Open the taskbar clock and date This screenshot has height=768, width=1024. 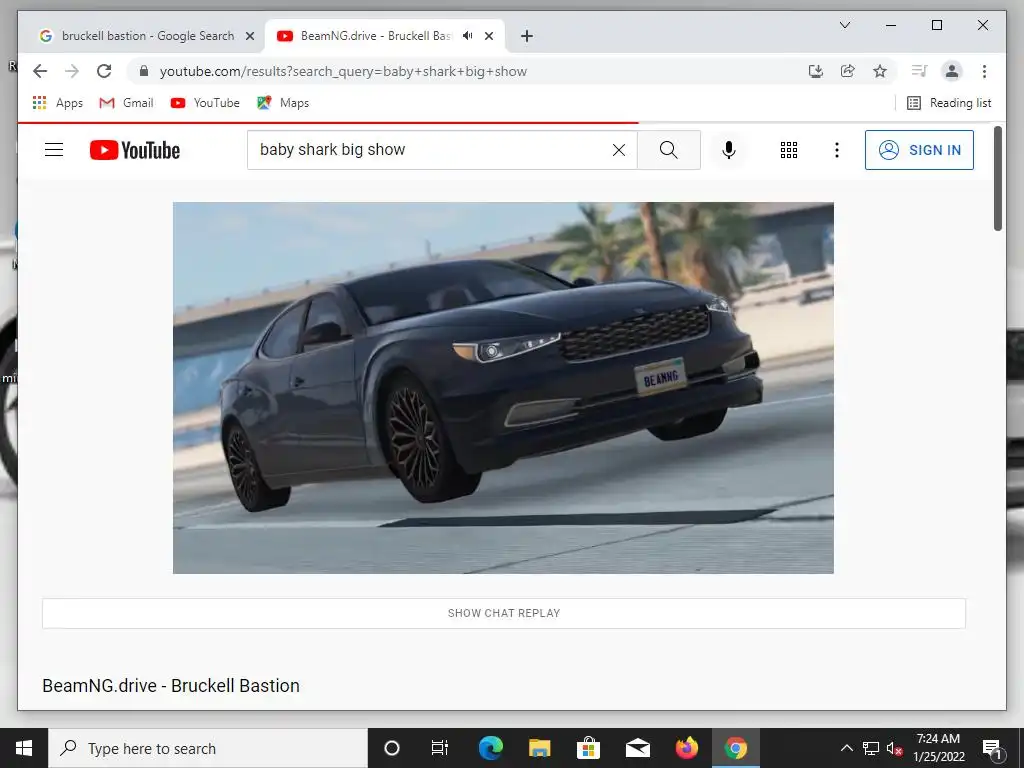pyautogui.click(x=938, y=748)
